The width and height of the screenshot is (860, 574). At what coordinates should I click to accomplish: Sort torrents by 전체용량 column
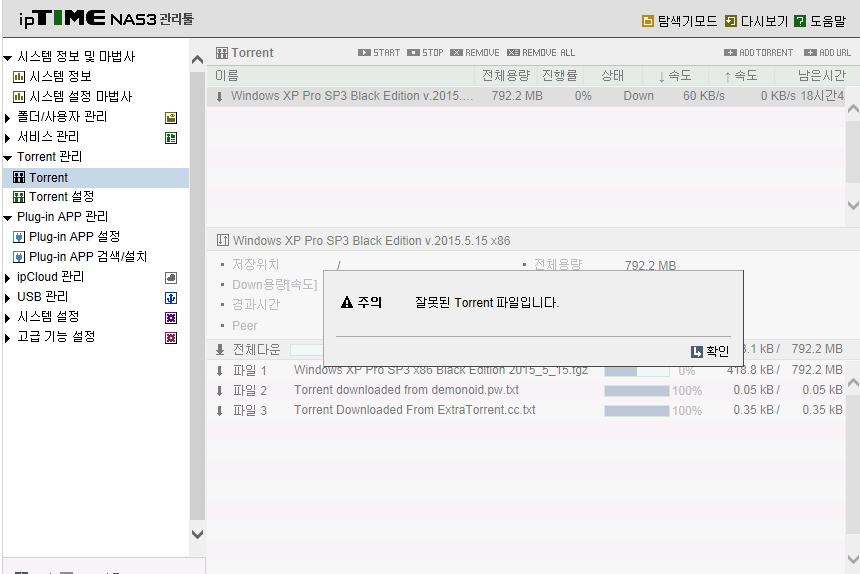506,76
